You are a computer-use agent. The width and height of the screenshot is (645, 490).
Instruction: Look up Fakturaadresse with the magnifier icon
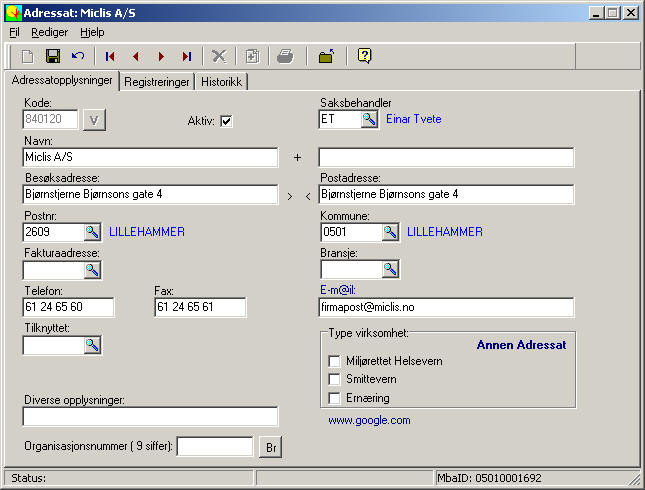pyautogui.click(x=93, y=270)
